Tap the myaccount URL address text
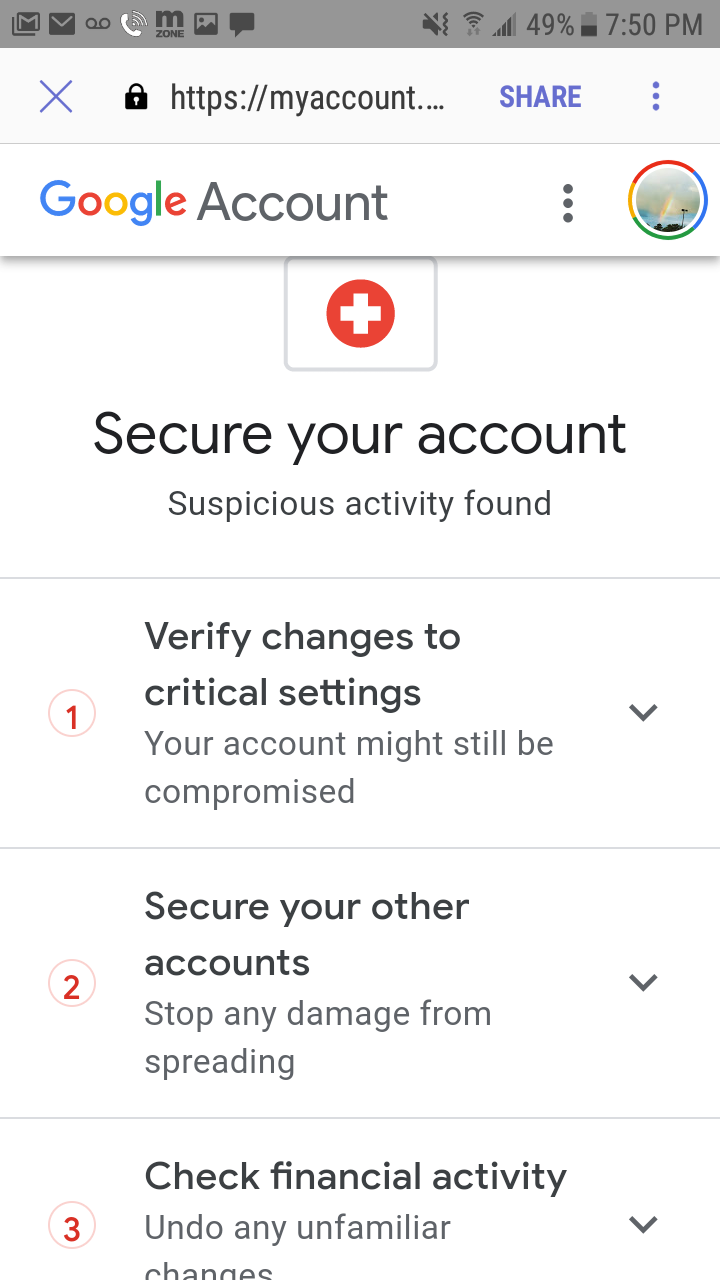The image size is (720, 1280). point(307,97)
